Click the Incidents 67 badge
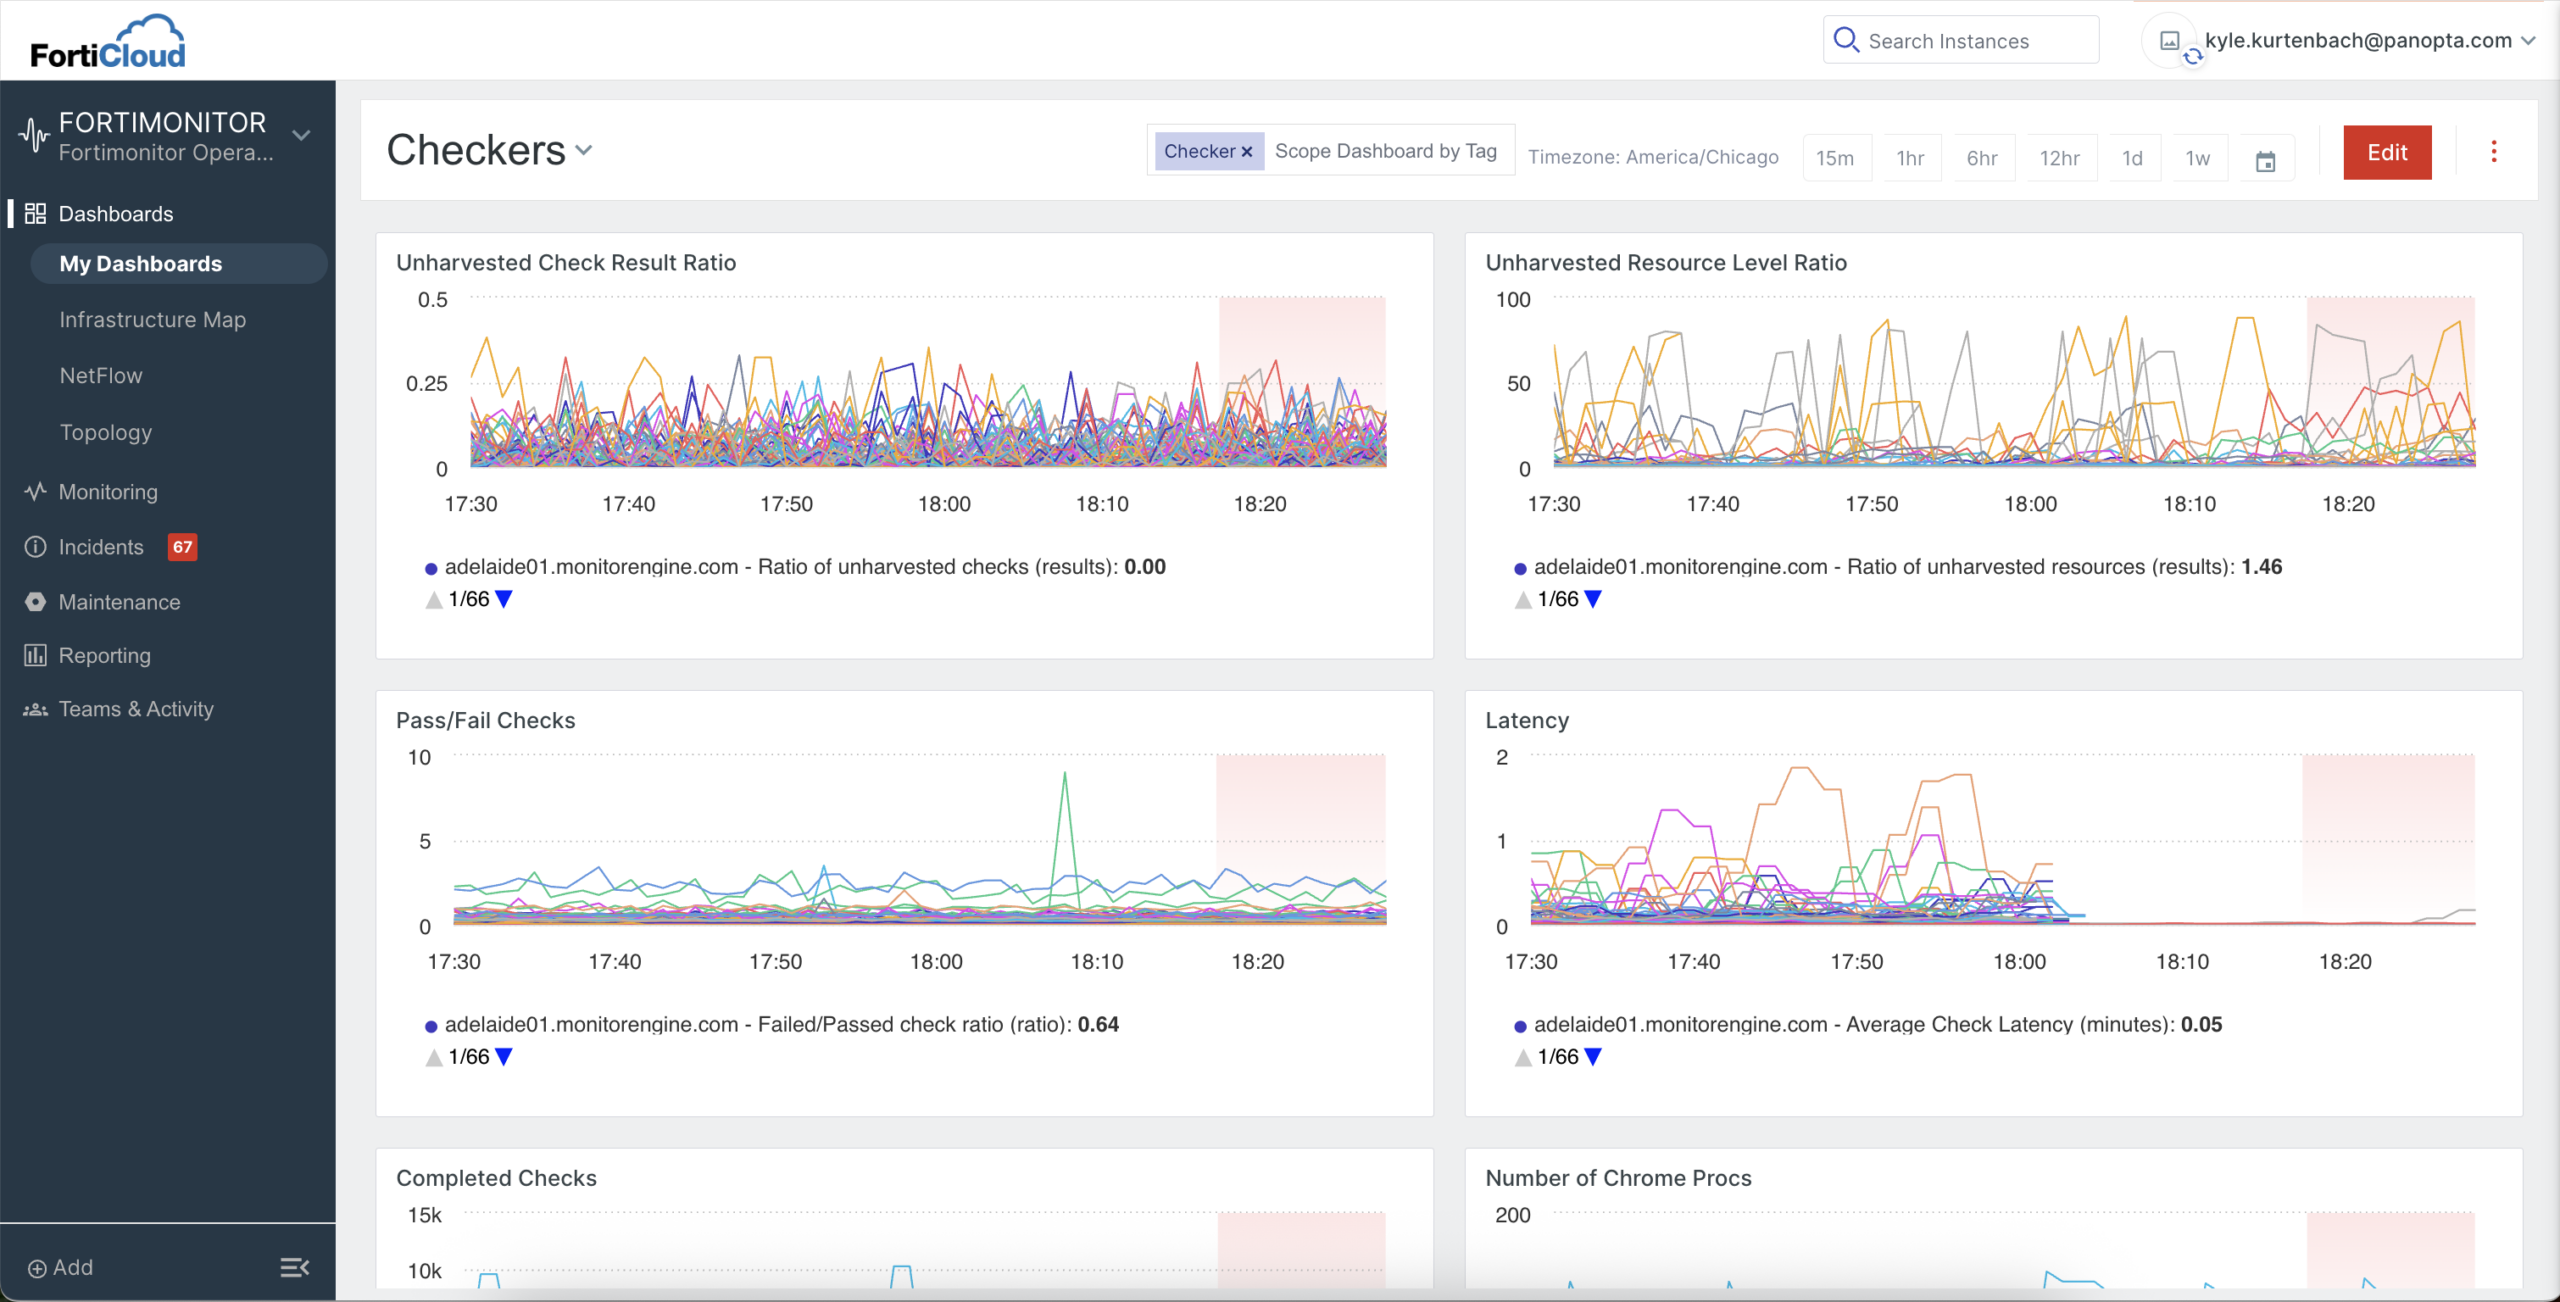Viewport: 2560px width, 1302px height. point(182,547)
